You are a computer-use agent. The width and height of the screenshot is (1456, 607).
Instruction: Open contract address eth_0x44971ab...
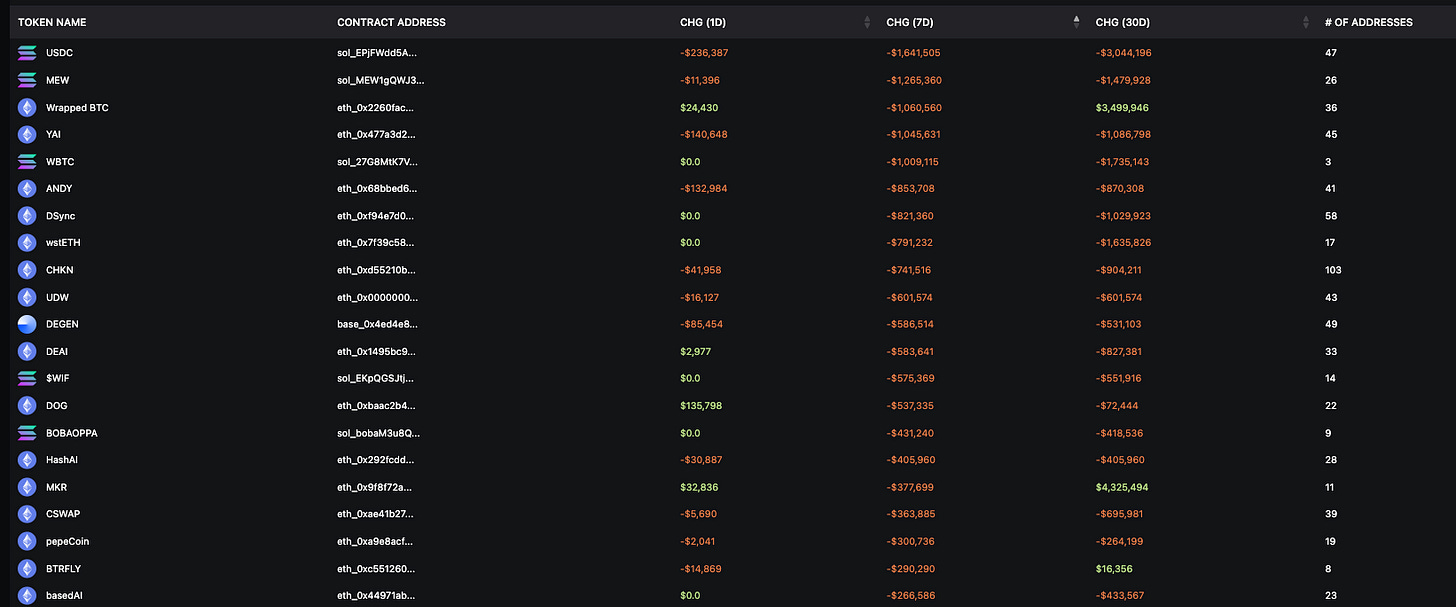click(375, 595)
